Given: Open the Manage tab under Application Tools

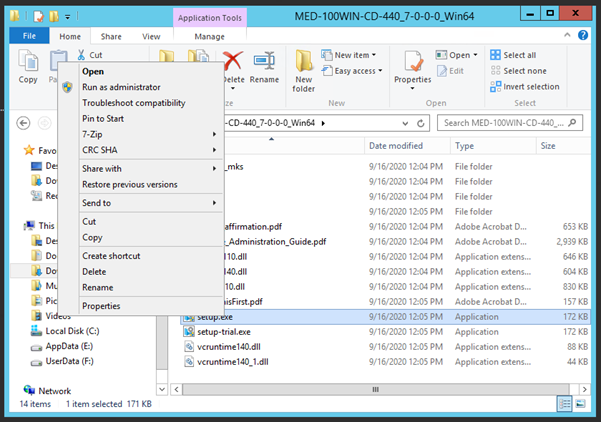Looking at the screenshot, I should (x=209, y=36).
